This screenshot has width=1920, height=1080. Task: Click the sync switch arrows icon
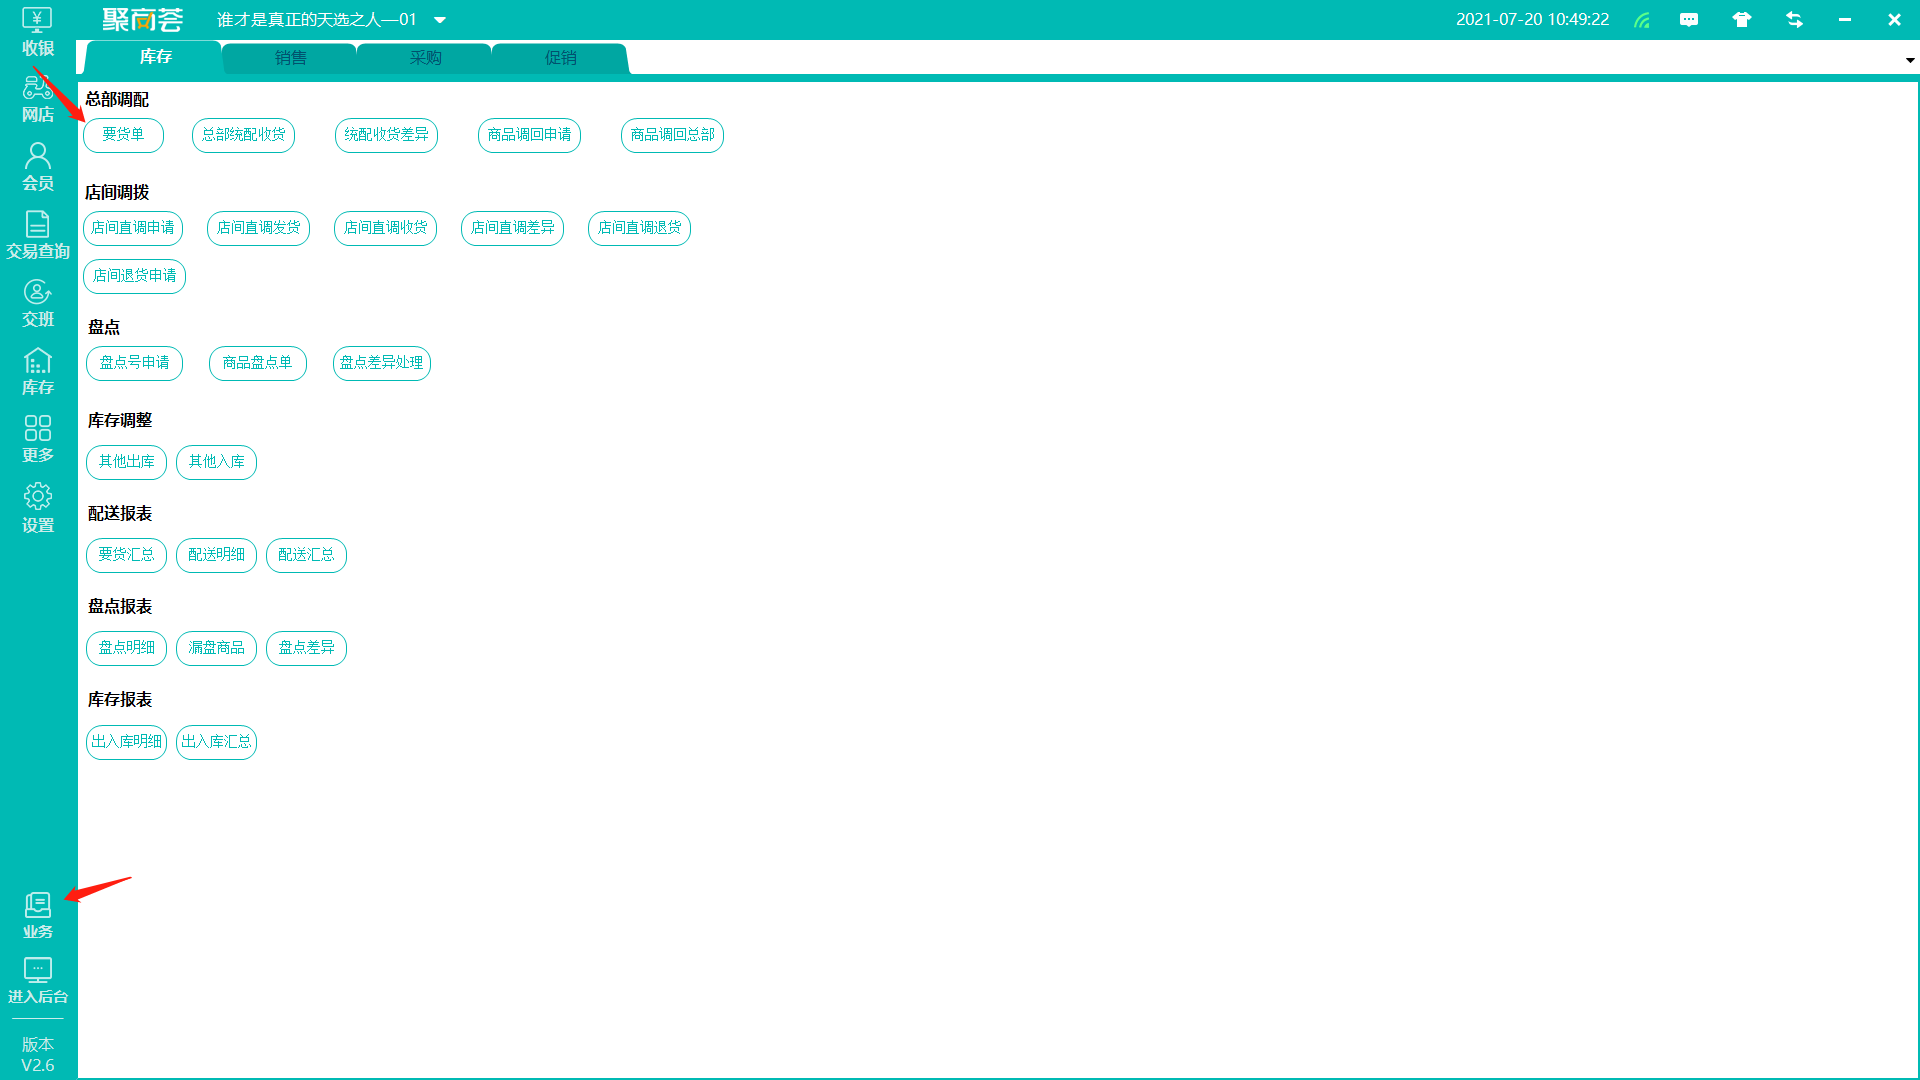click(1795, 20)
